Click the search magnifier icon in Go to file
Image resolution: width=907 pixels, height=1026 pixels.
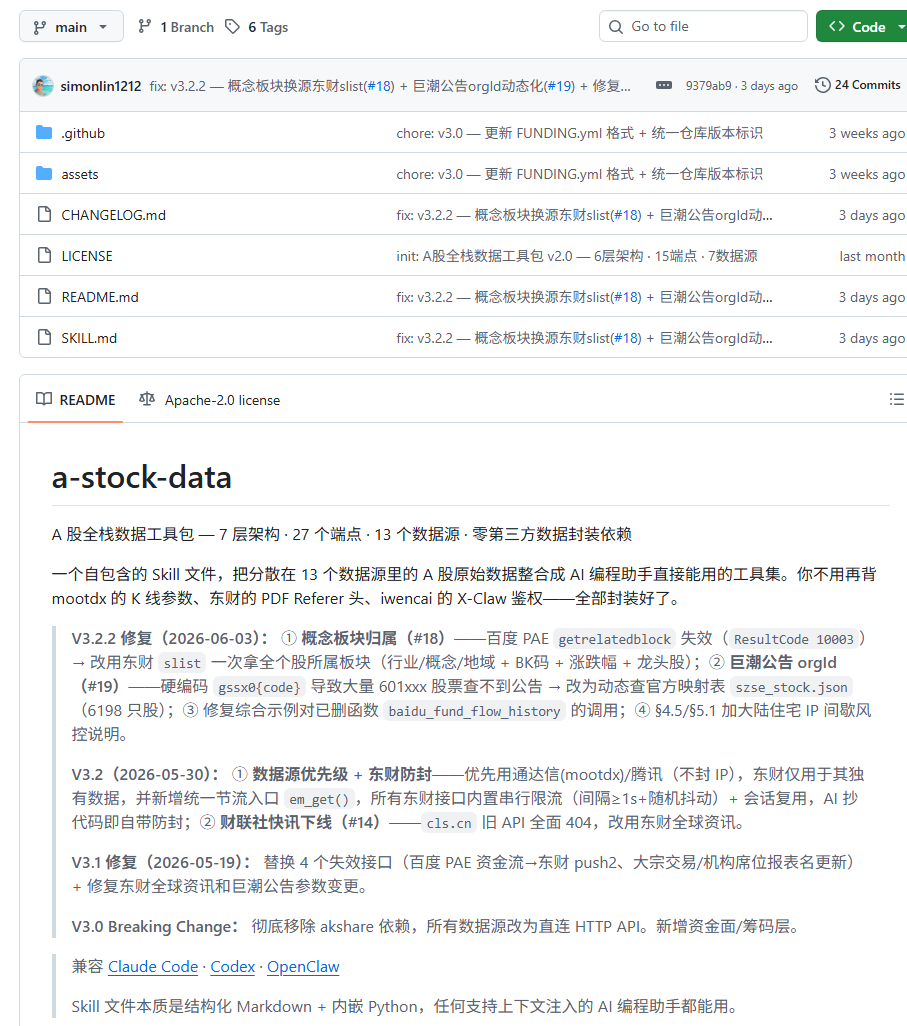coord(616,27)
